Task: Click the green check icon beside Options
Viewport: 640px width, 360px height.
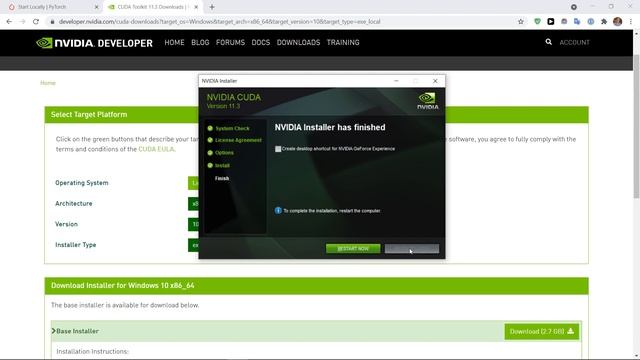Action: (x=210, y=153)
